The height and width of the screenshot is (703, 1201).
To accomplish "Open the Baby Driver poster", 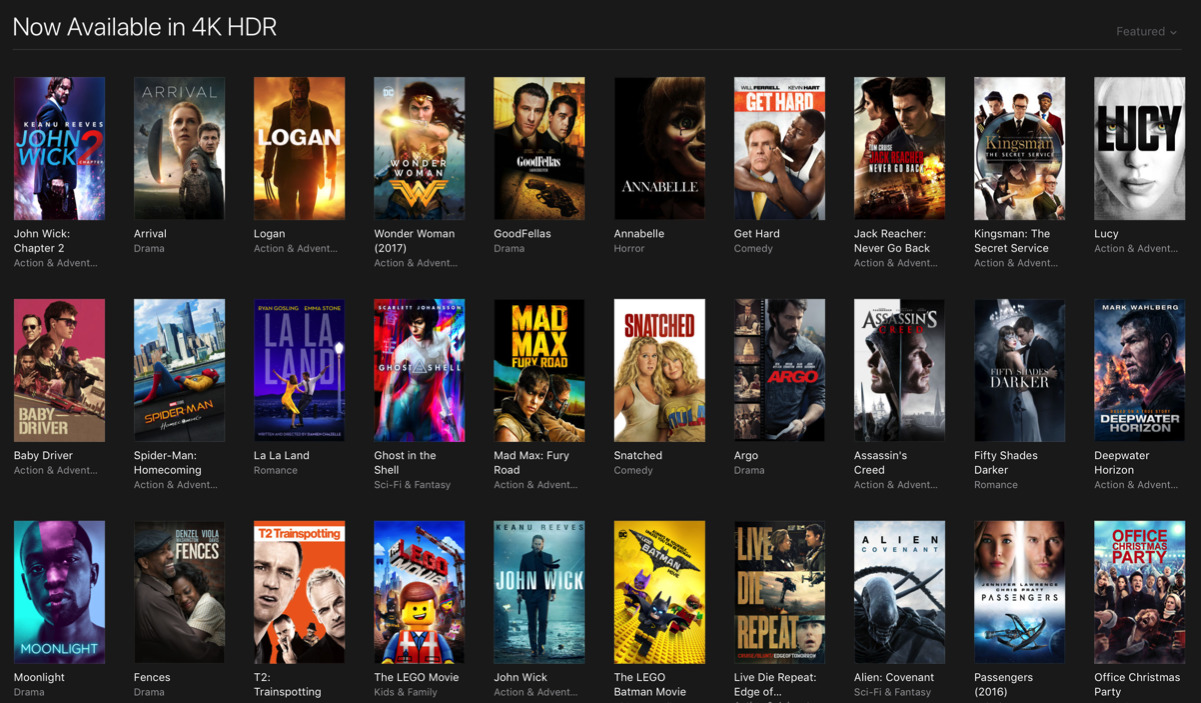I will coord(59,370).
